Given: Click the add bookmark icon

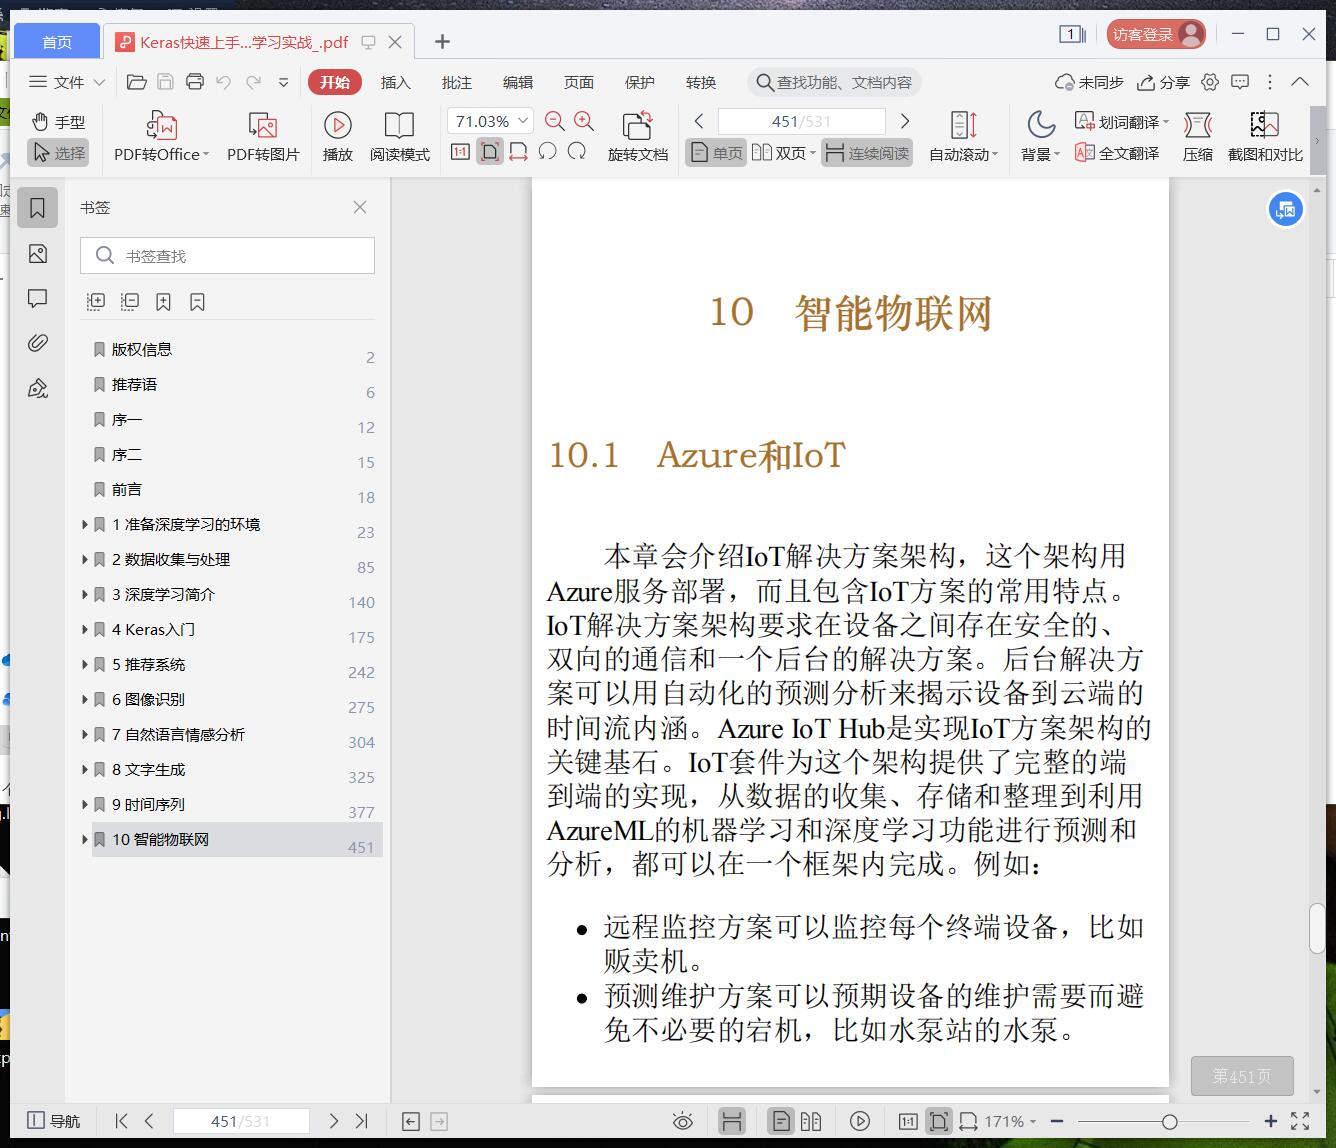Looking at the screenshot, I should tap(164, 301).
